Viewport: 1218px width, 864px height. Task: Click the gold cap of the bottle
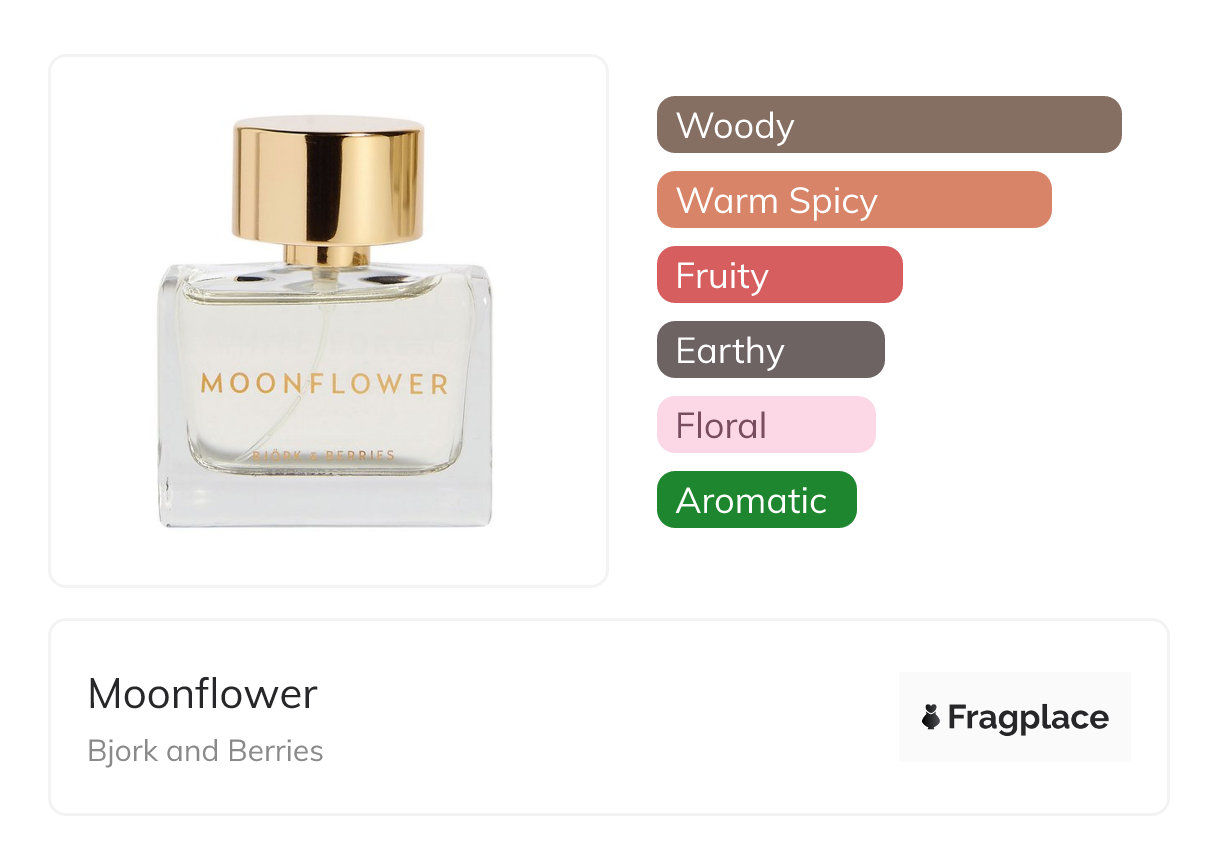tap(328, 180)
